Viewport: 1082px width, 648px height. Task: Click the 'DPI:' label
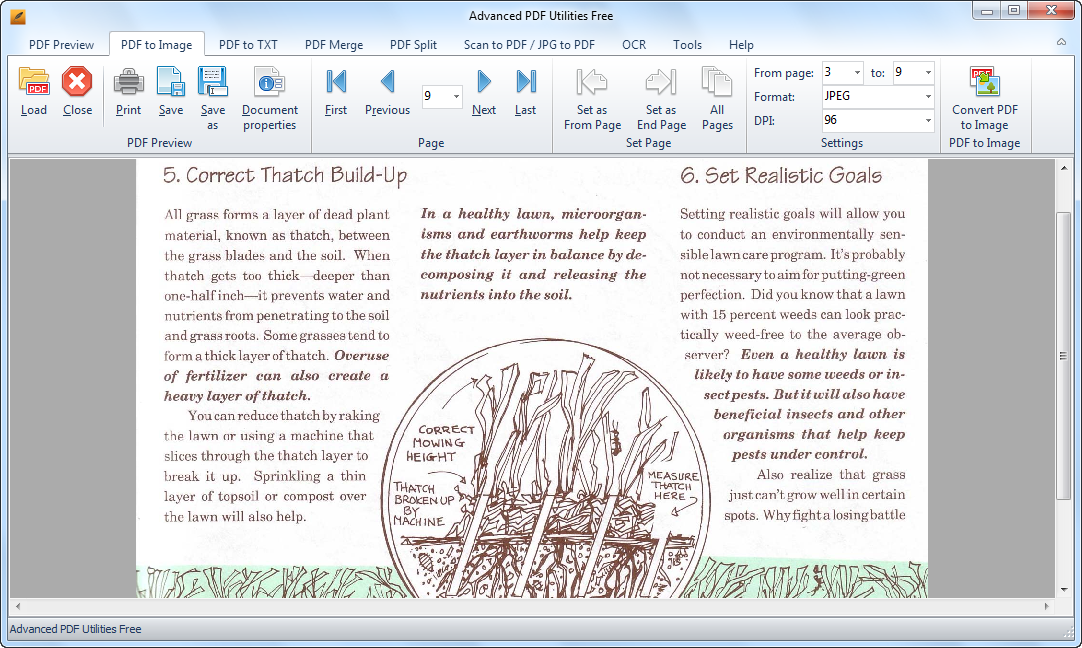tap(764, 120)
